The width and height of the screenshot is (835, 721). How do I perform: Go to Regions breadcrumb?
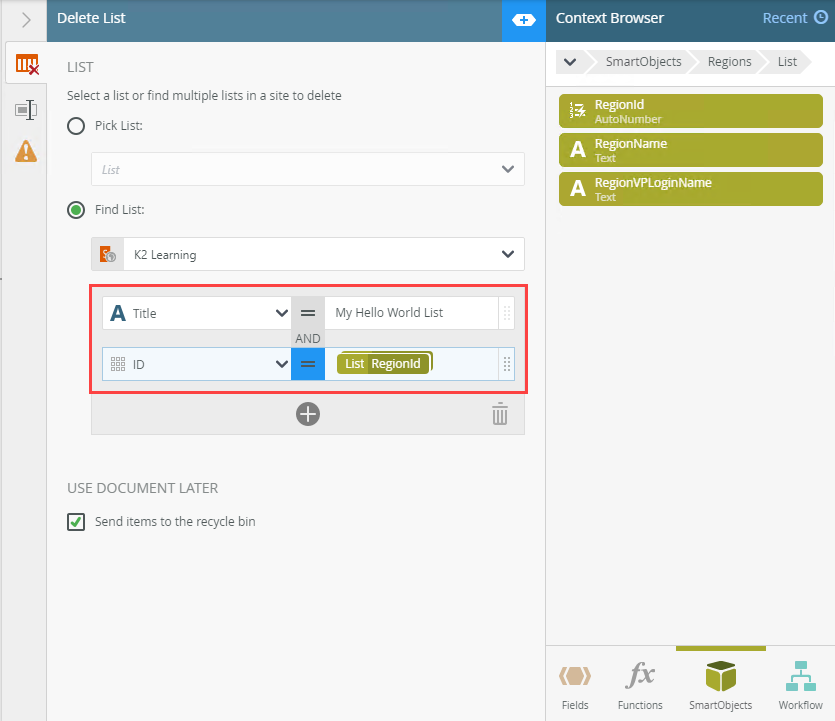point(729,62)
